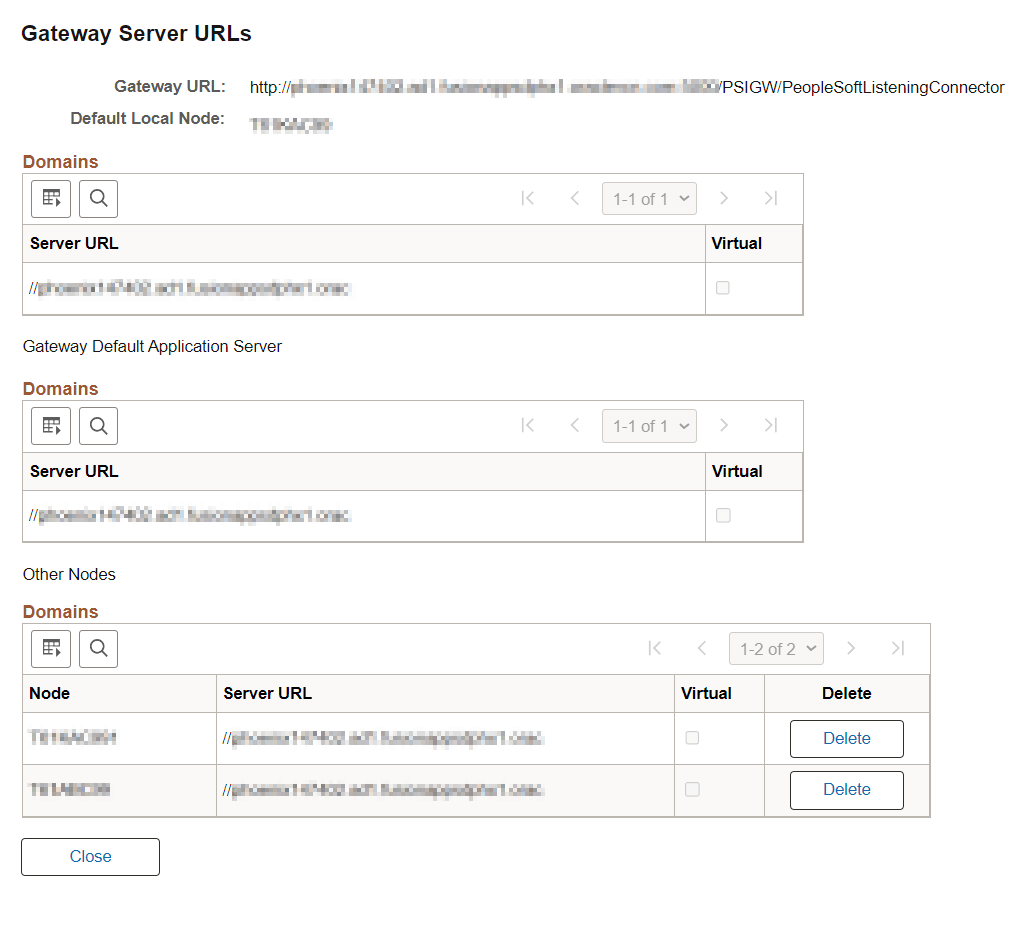
Task: Open the personalize icon in Other Nodes grid
Action: (x=50, y=648)
